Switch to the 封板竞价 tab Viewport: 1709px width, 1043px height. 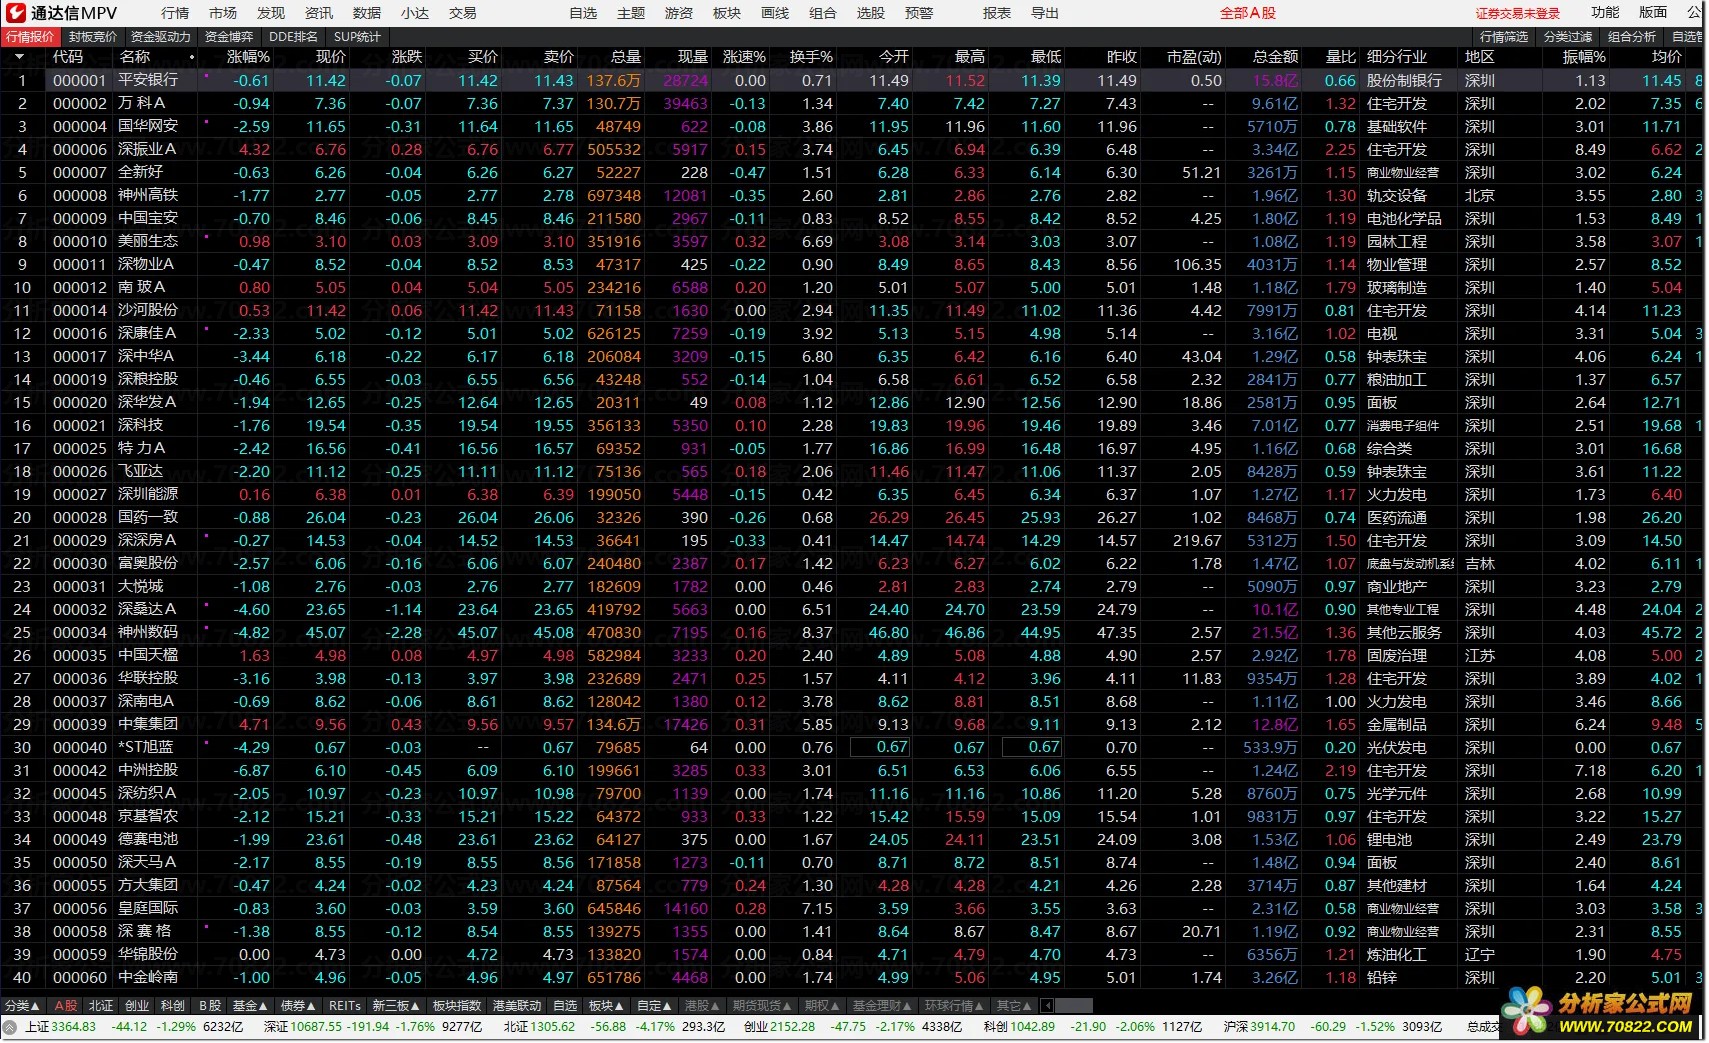(93, 36)
